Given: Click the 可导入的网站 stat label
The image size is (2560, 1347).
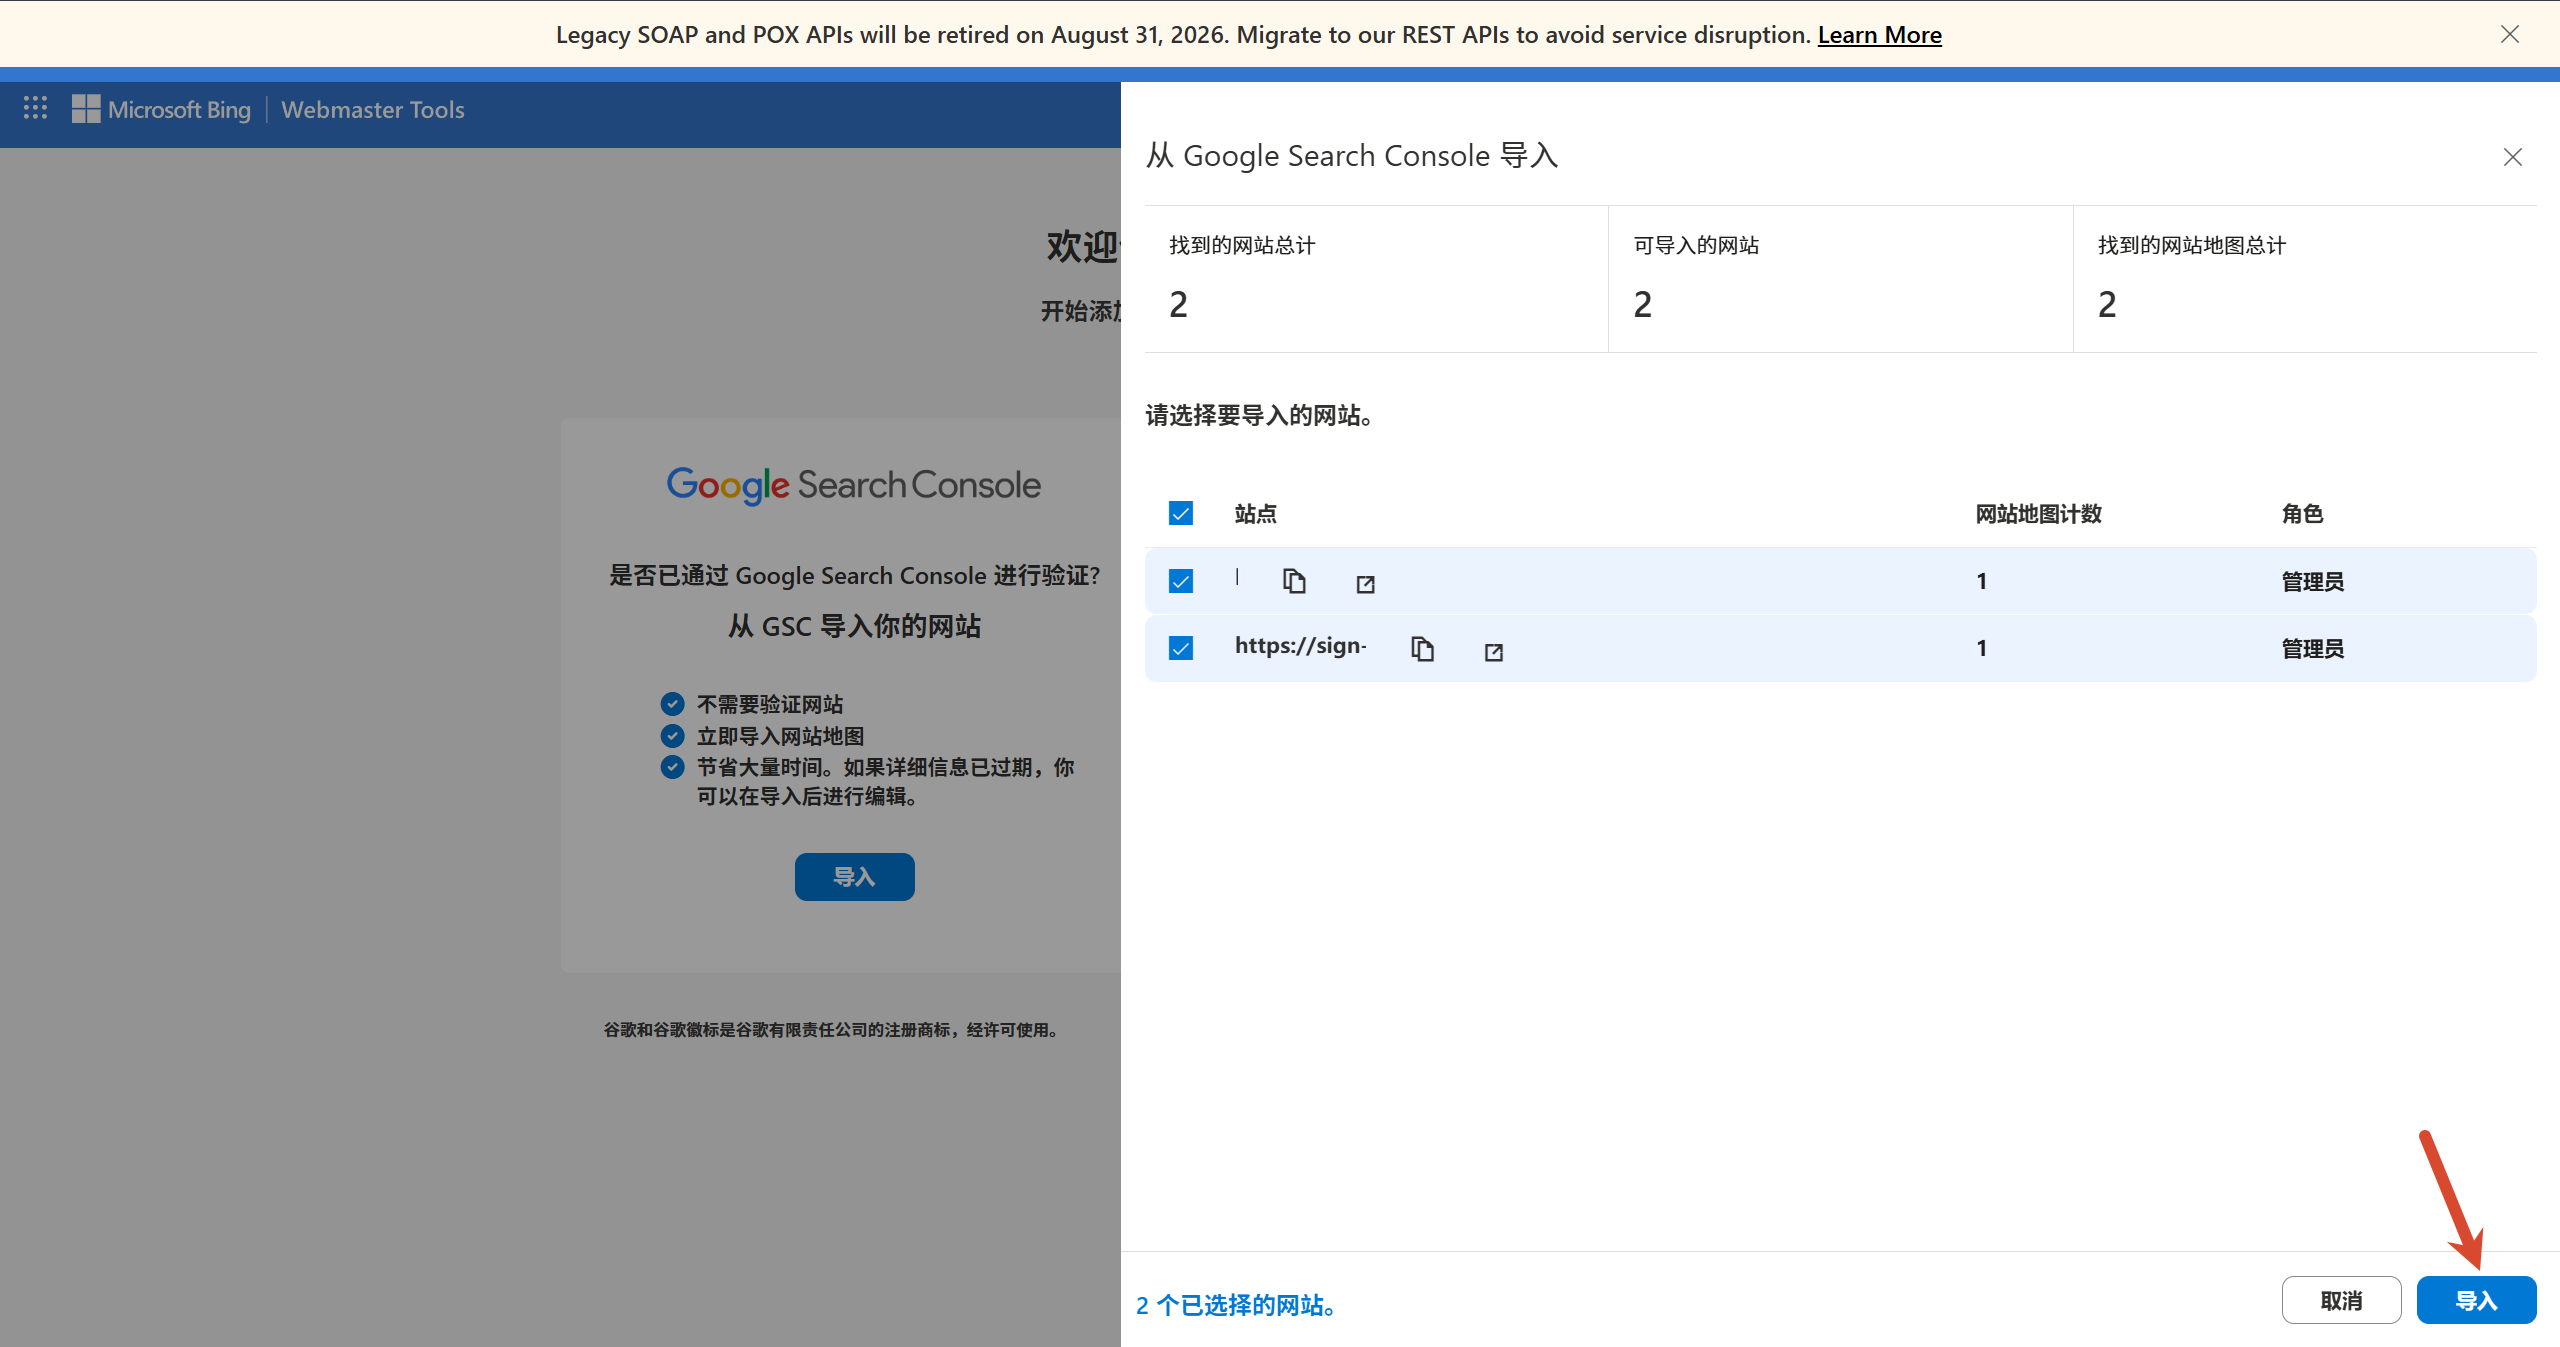Looking at the screenshot, I should click(1696, 246).
